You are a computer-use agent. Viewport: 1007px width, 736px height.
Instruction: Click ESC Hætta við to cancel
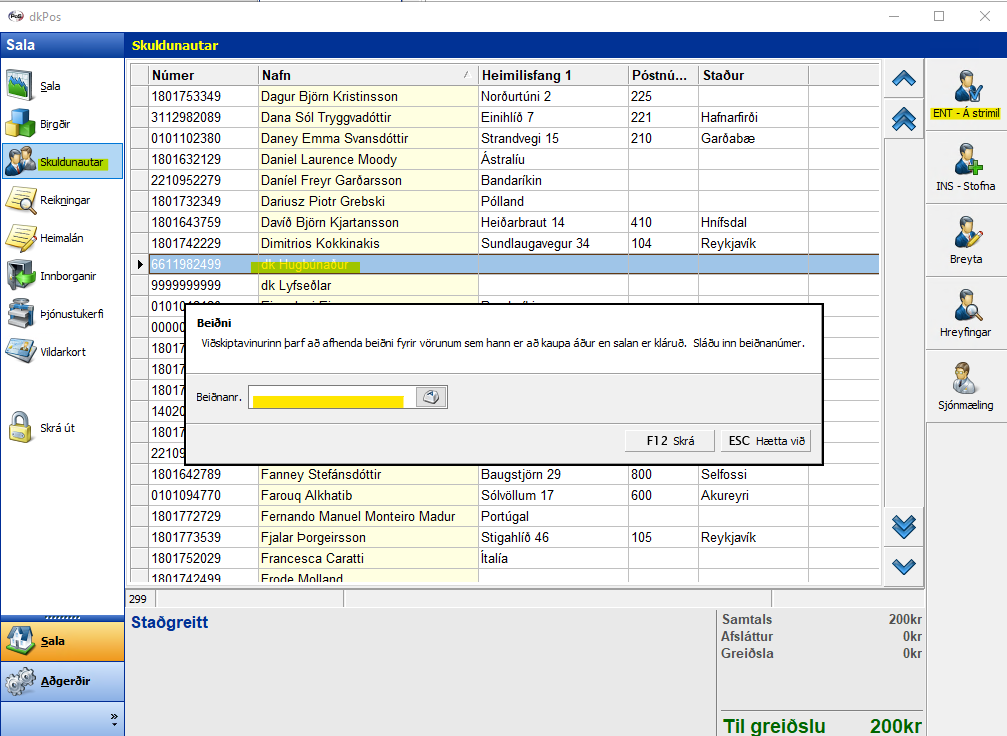tap(765, 441)
